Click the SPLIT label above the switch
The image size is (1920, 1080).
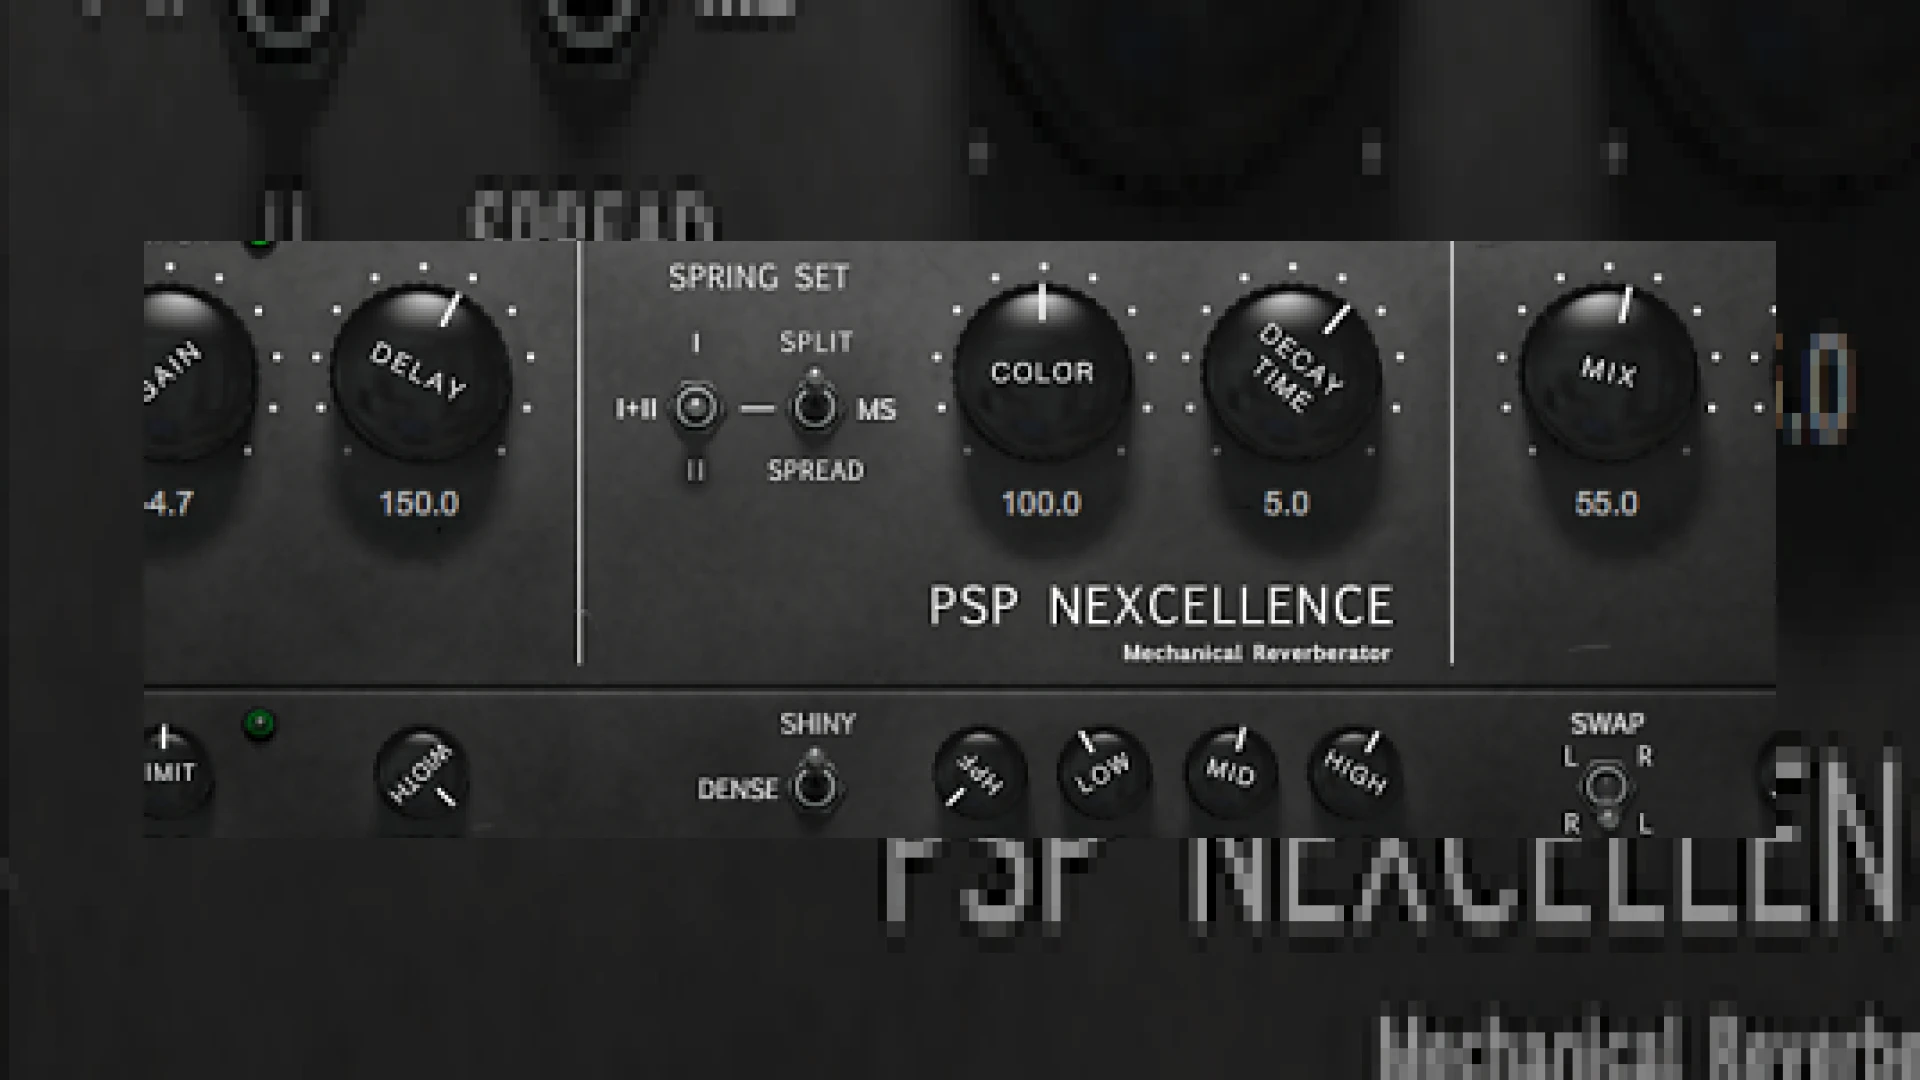point(816,342)
